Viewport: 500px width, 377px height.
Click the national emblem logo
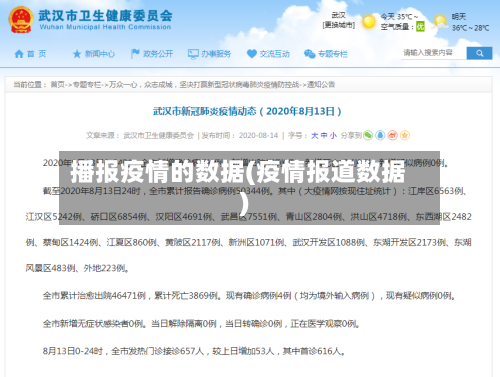21,20
